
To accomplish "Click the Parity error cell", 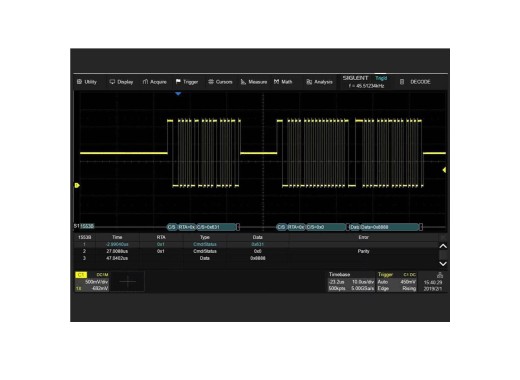I will click(364, 251).
